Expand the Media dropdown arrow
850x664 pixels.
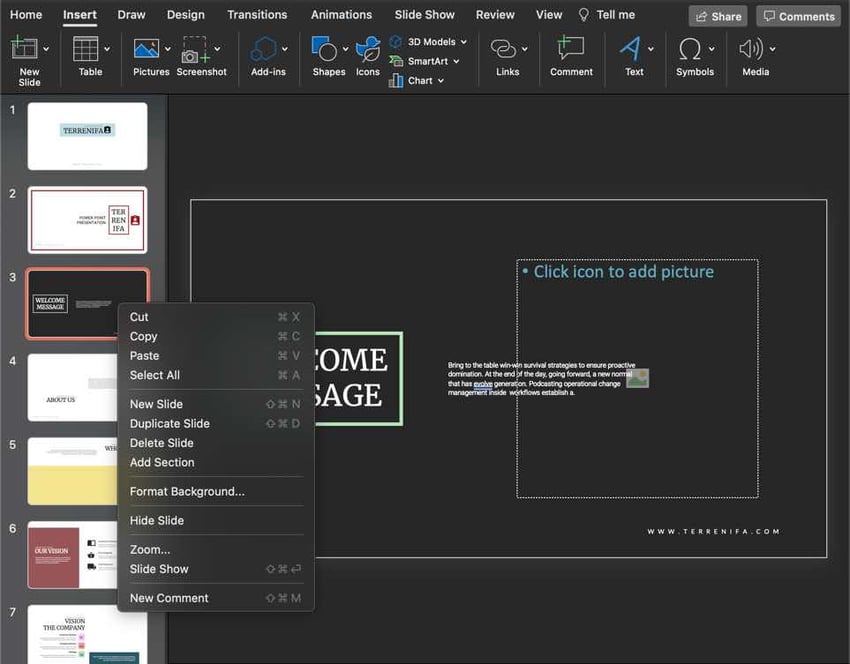pyautogui.click(x=772, y=49)
